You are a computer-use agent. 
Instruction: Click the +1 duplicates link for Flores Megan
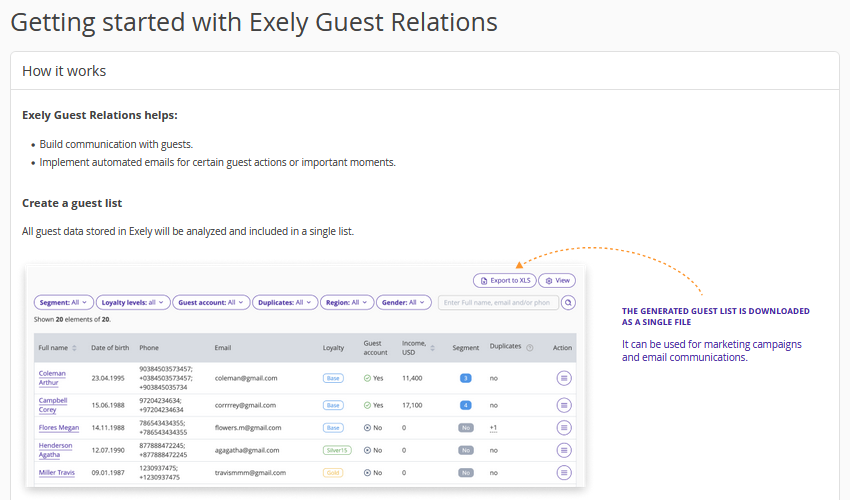[x=493, y=428]
